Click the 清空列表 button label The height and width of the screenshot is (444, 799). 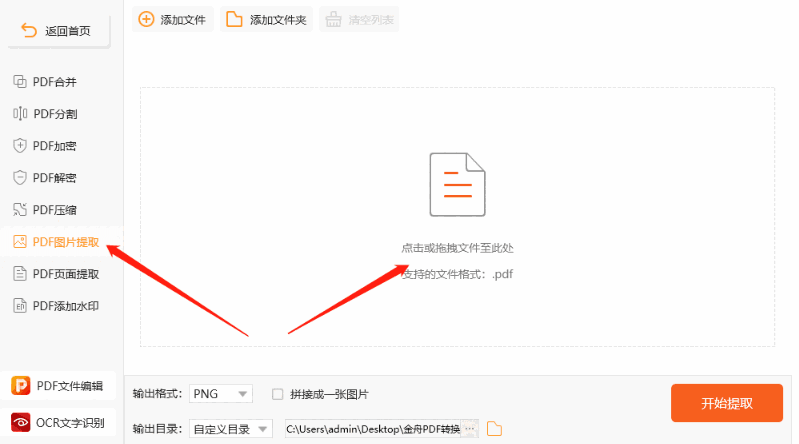(371, 20)
